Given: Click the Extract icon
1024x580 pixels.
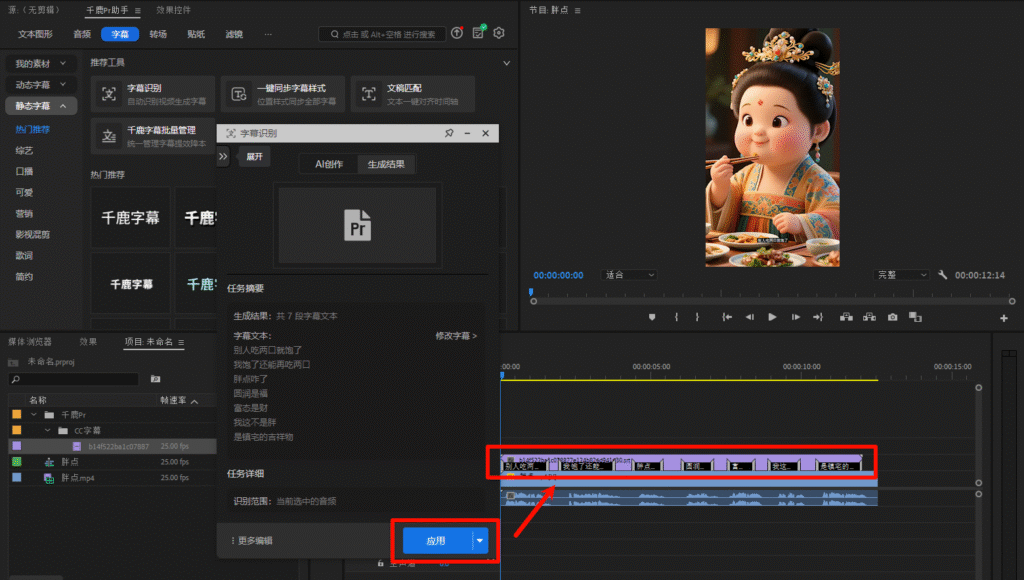Looking at the screenshot, I should [869, 317].
